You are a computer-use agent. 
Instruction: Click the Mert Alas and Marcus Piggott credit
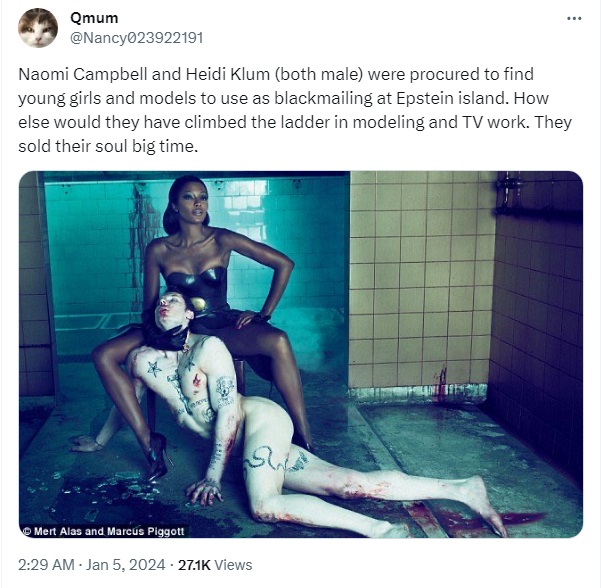point(103,531)
